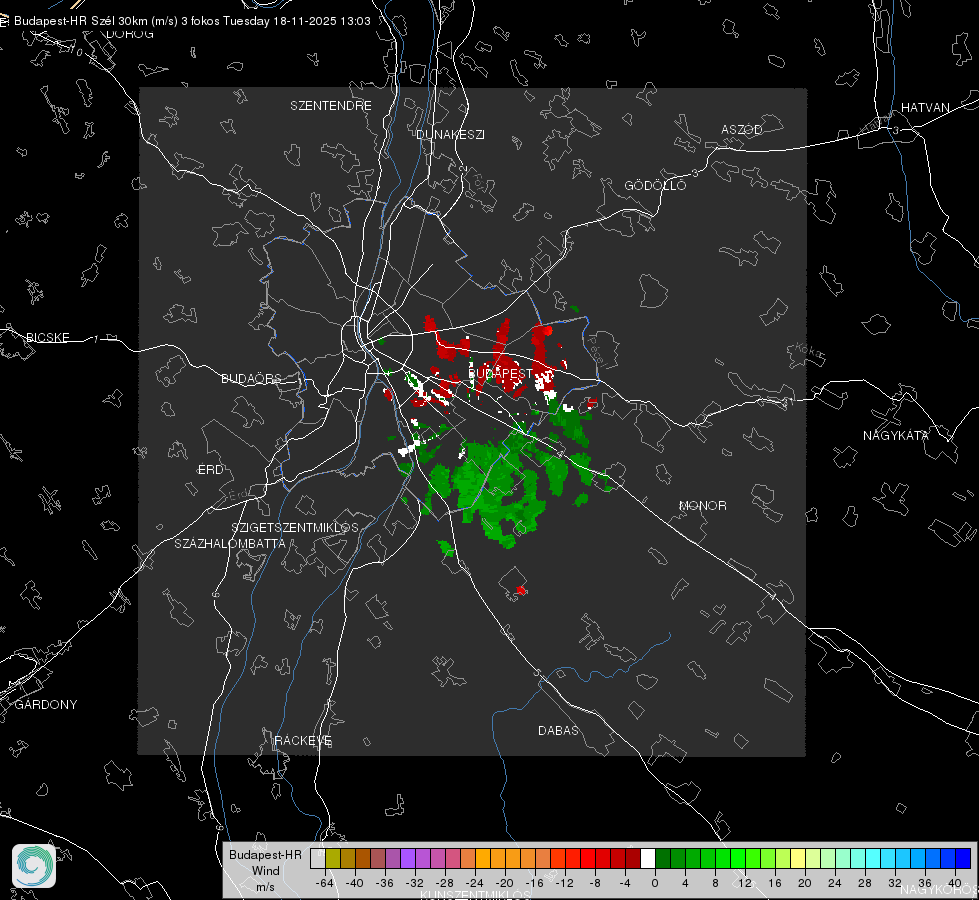Viewport: 979px width, 900px height.
Task: Click the 40 legend scale value
Action: [954, 883]
